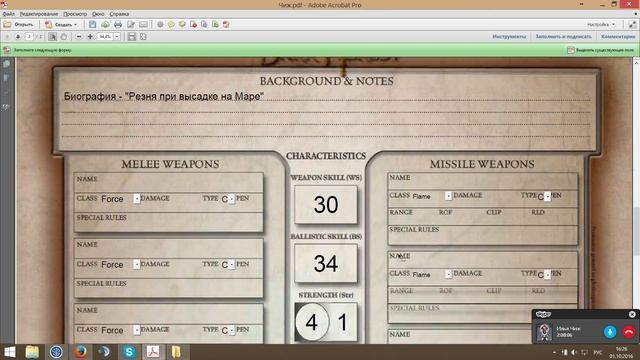Open first melee weapon Class Force dropdown
Screen dimensions: 640x360
point(137,198)
